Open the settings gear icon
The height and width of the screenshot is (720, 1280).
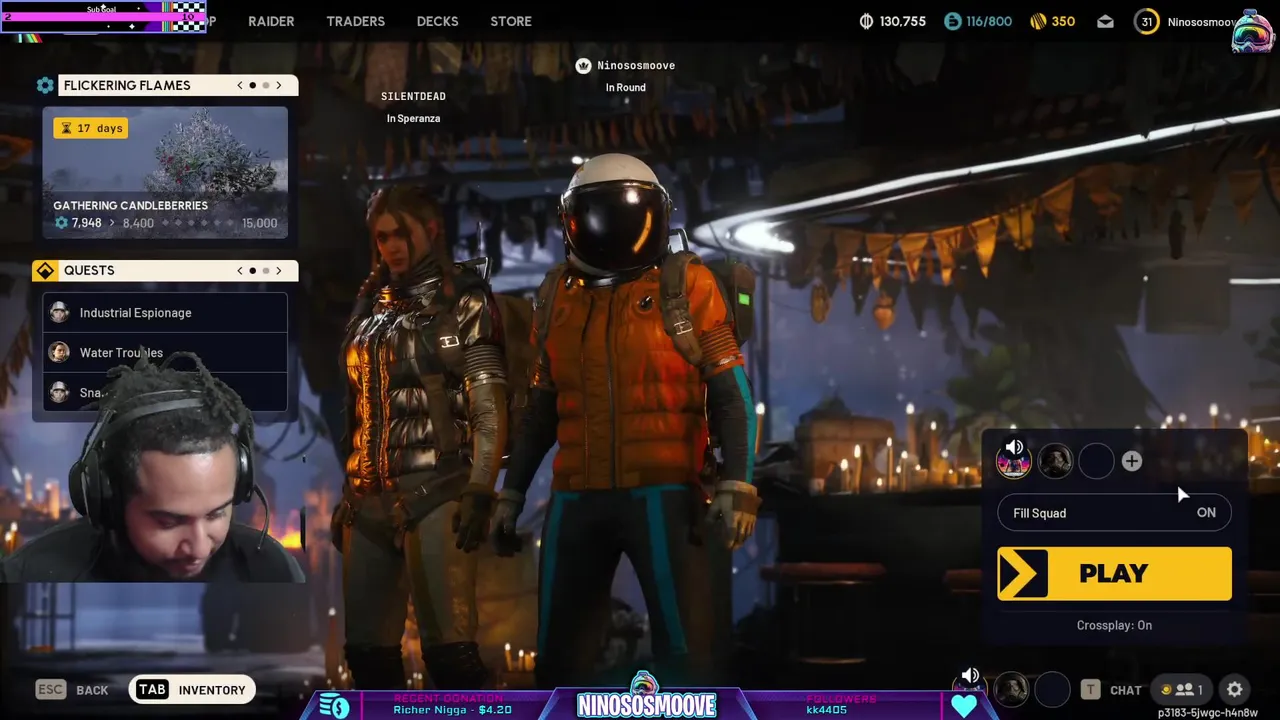coord(1235,689)
